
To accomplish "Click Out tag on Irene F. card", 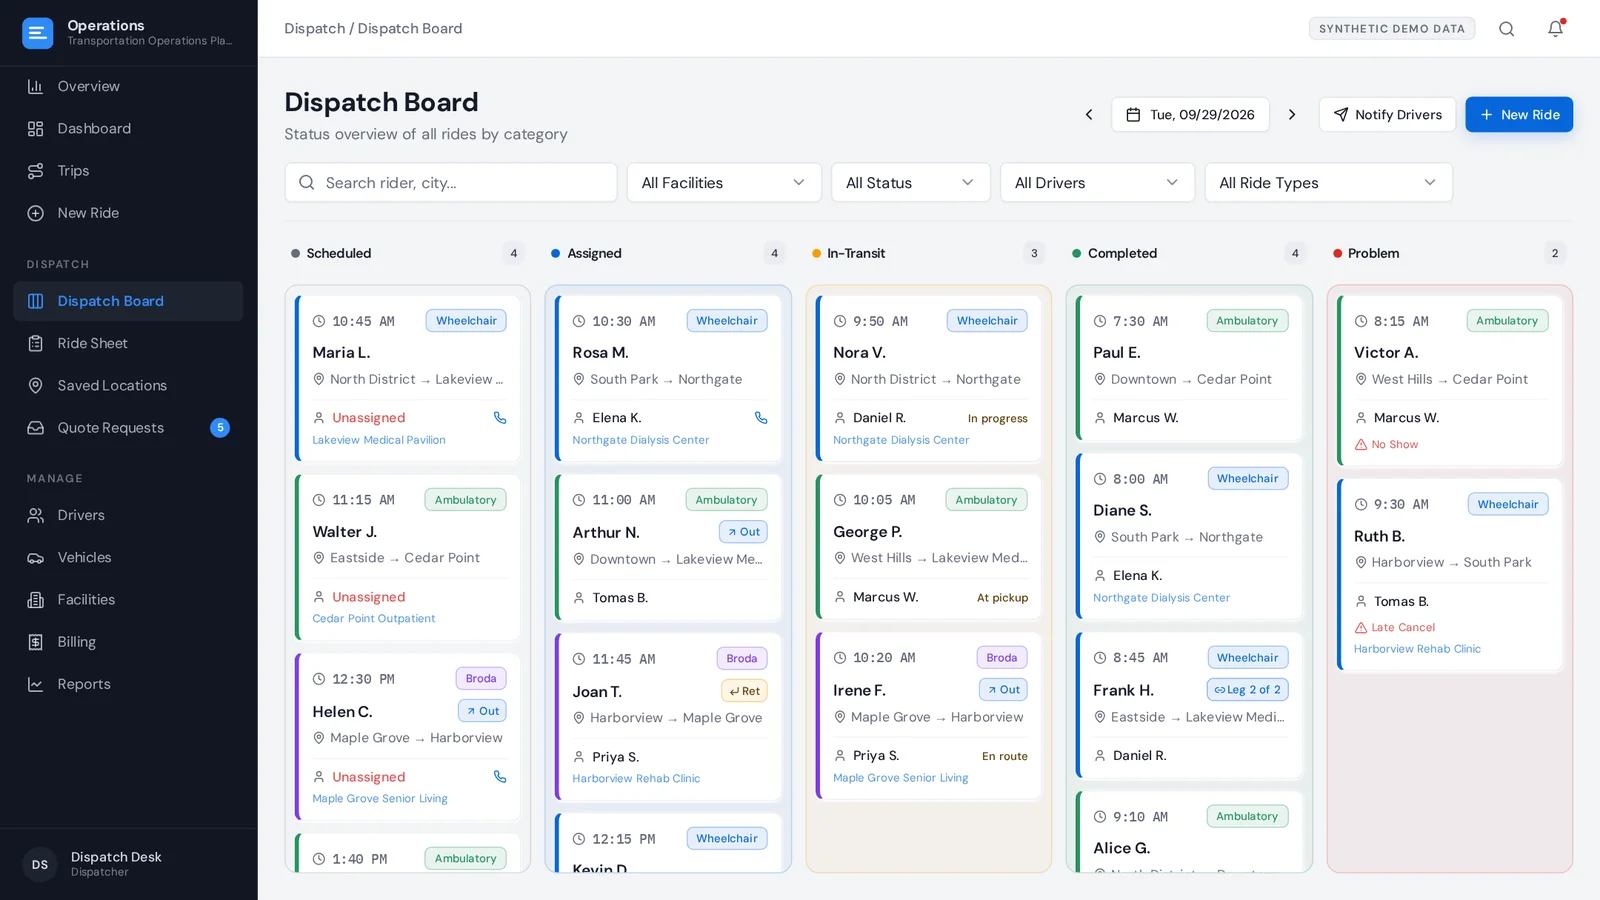I will [x=1003, y=690].
